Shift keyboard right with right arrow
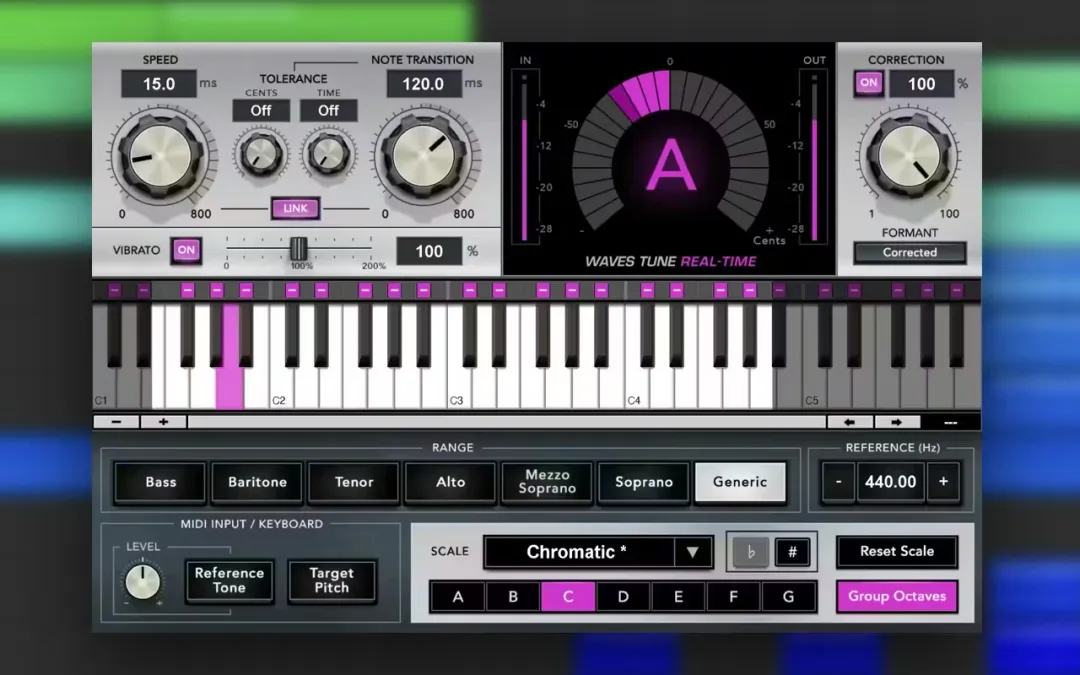 click(896, 422)
